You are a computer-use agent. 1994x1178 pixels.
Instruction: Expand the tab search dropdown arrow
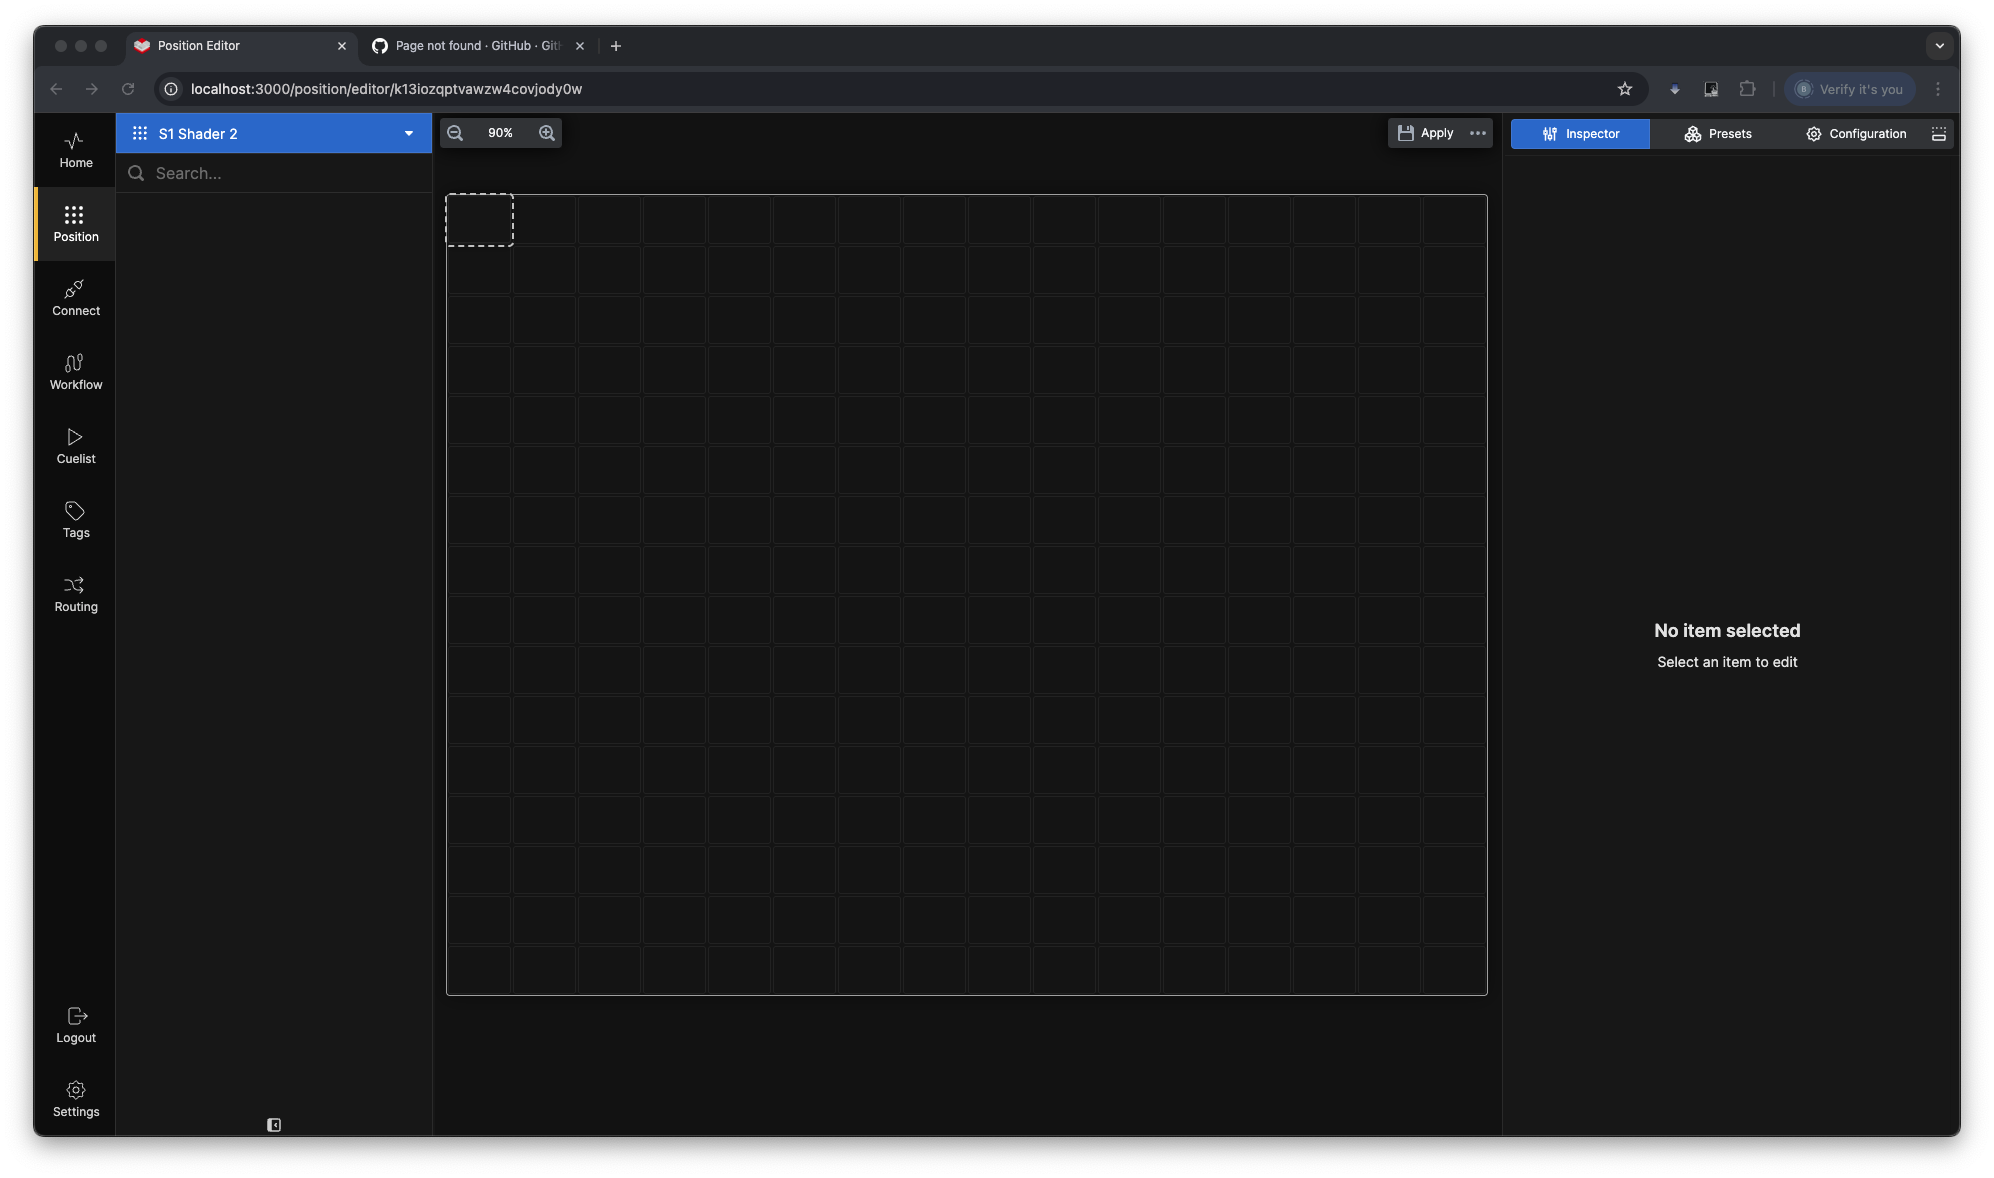click(1939, 46)
